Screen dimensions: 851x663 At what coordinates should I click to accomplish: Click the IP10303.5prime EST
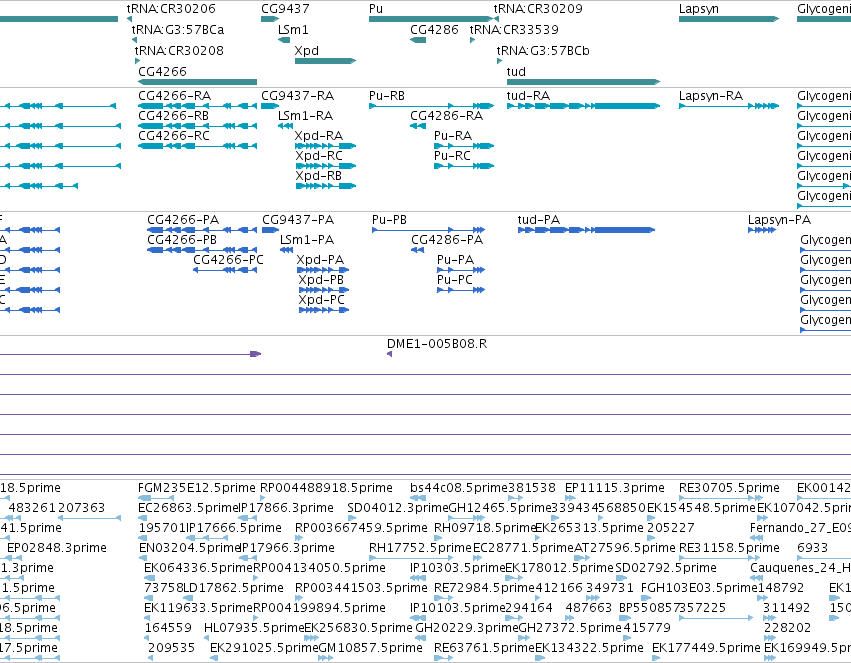[418, 578]
